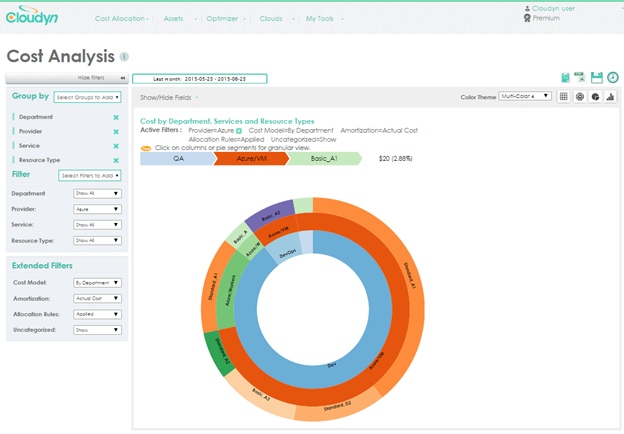Open the Allocation Rules dropdown
This screenshot has height=434, width=624.
click(x=98, y=314)
